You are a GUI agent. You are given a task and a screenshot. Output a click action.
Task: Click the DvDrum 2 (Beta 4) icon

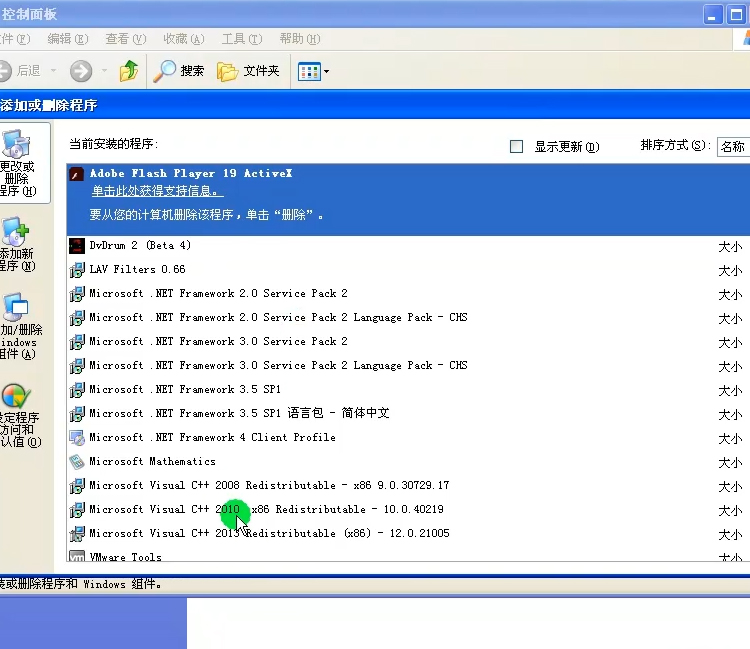point(77,246)
